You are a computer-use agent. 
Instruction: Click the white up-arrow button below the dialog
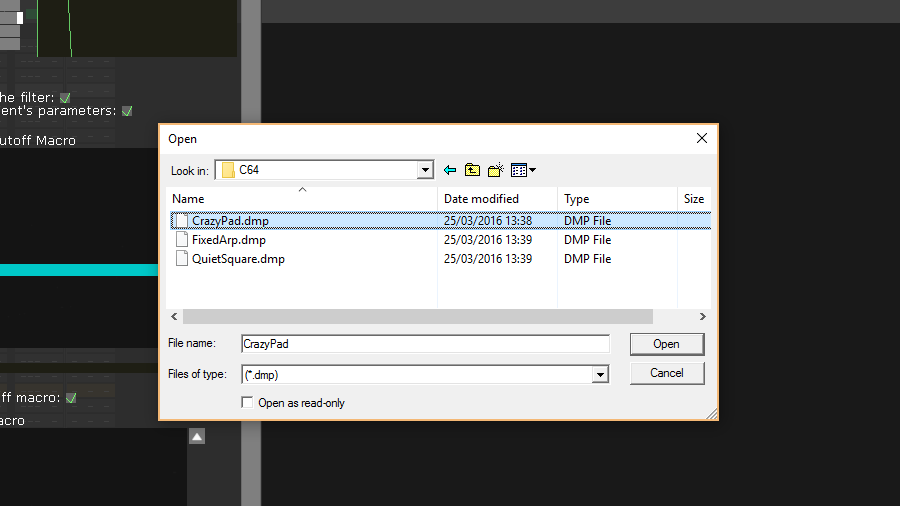pos(197,437)
